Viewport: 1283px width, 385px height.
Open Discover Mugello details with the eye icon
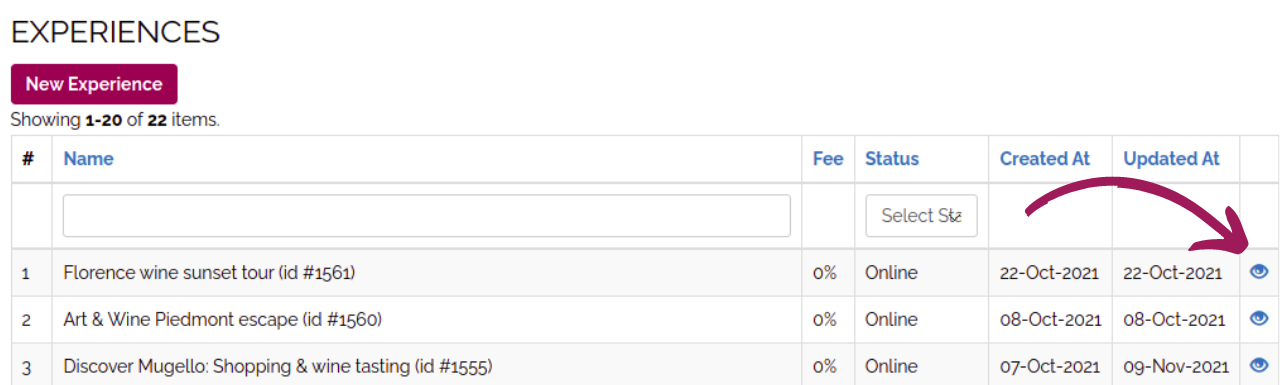click(x=1259, y=366)
